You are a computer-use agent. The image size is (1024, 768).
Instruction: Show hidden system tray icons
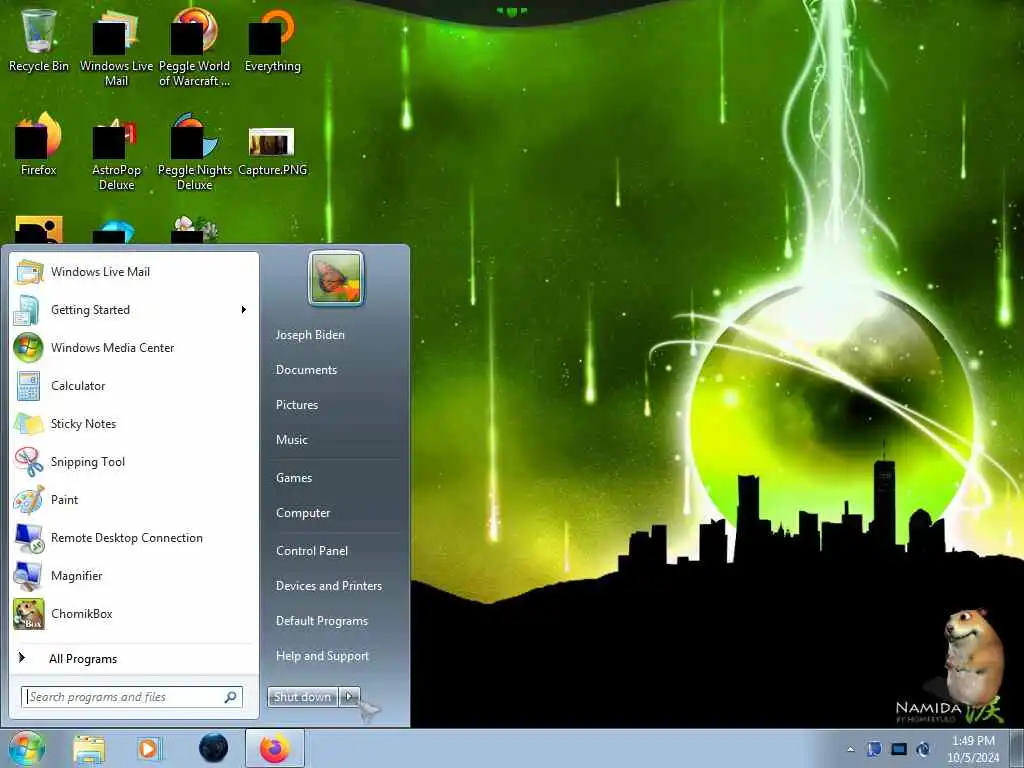click(x=850, y=749)
